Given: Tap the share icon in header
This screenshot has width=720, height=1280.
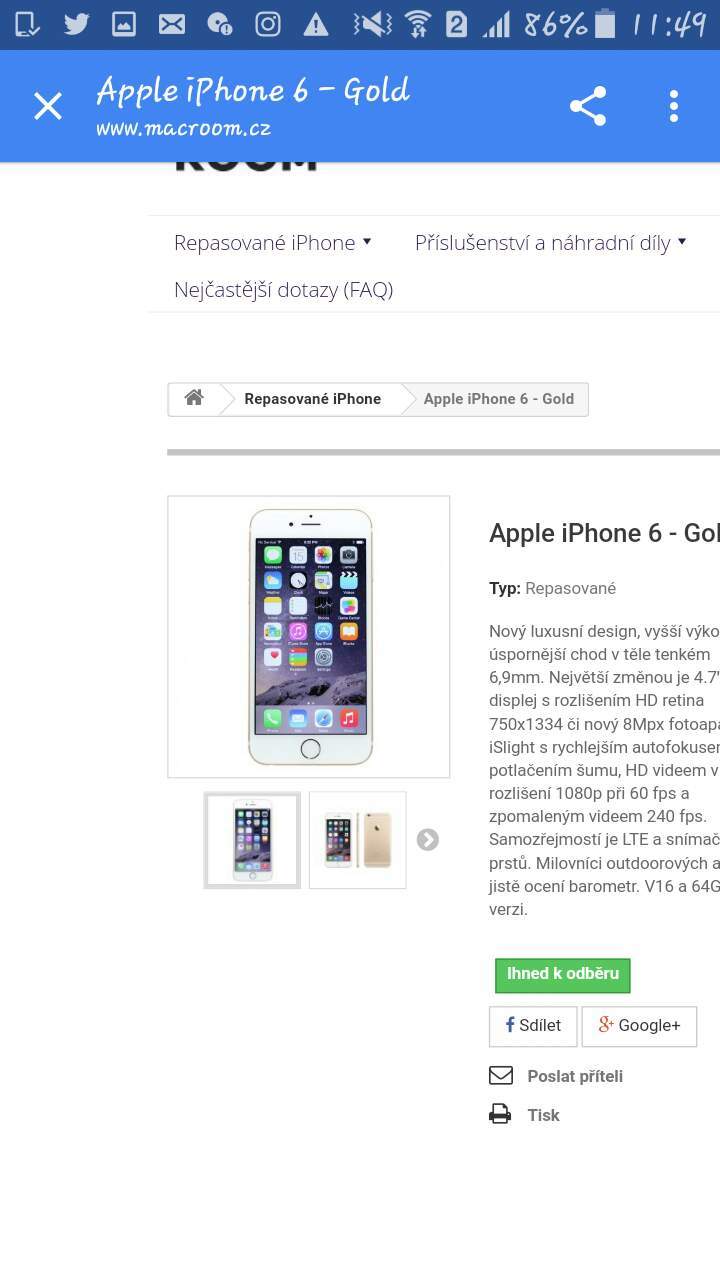Looking at the screenshot, I should [x=588, y=106].
